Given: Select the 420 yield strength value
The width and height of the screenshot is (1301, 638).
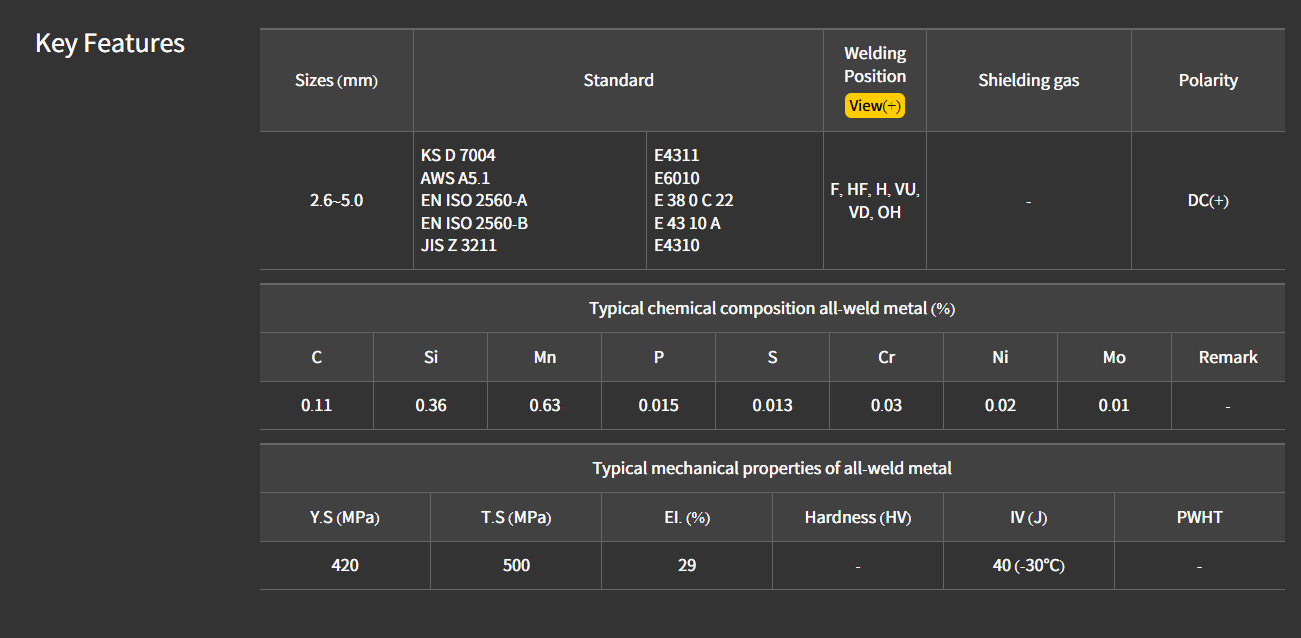Looking at the screenshot, I should tap(344, 566).
